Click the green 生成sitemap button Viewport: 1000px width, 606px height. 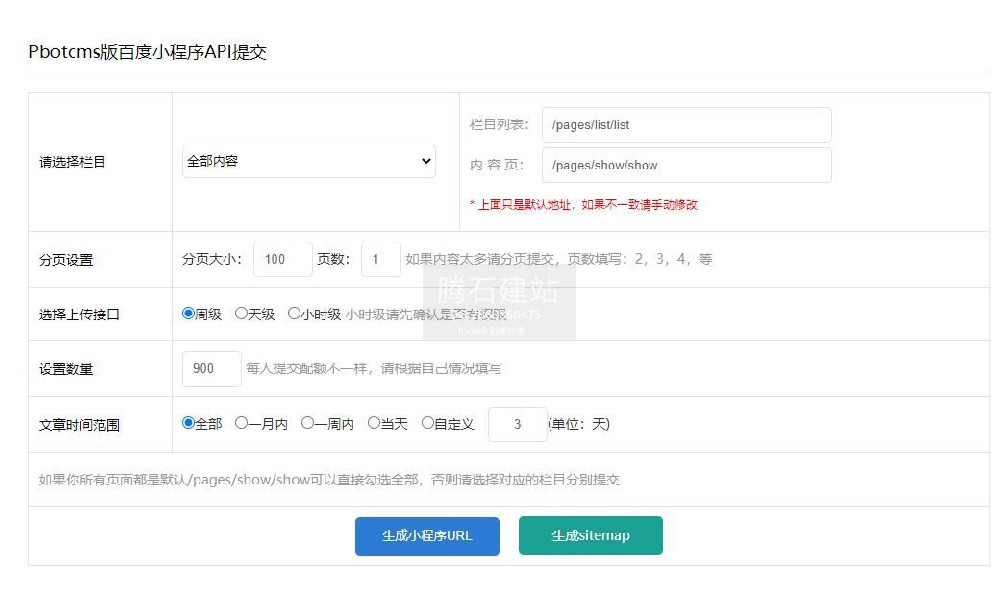590,535
